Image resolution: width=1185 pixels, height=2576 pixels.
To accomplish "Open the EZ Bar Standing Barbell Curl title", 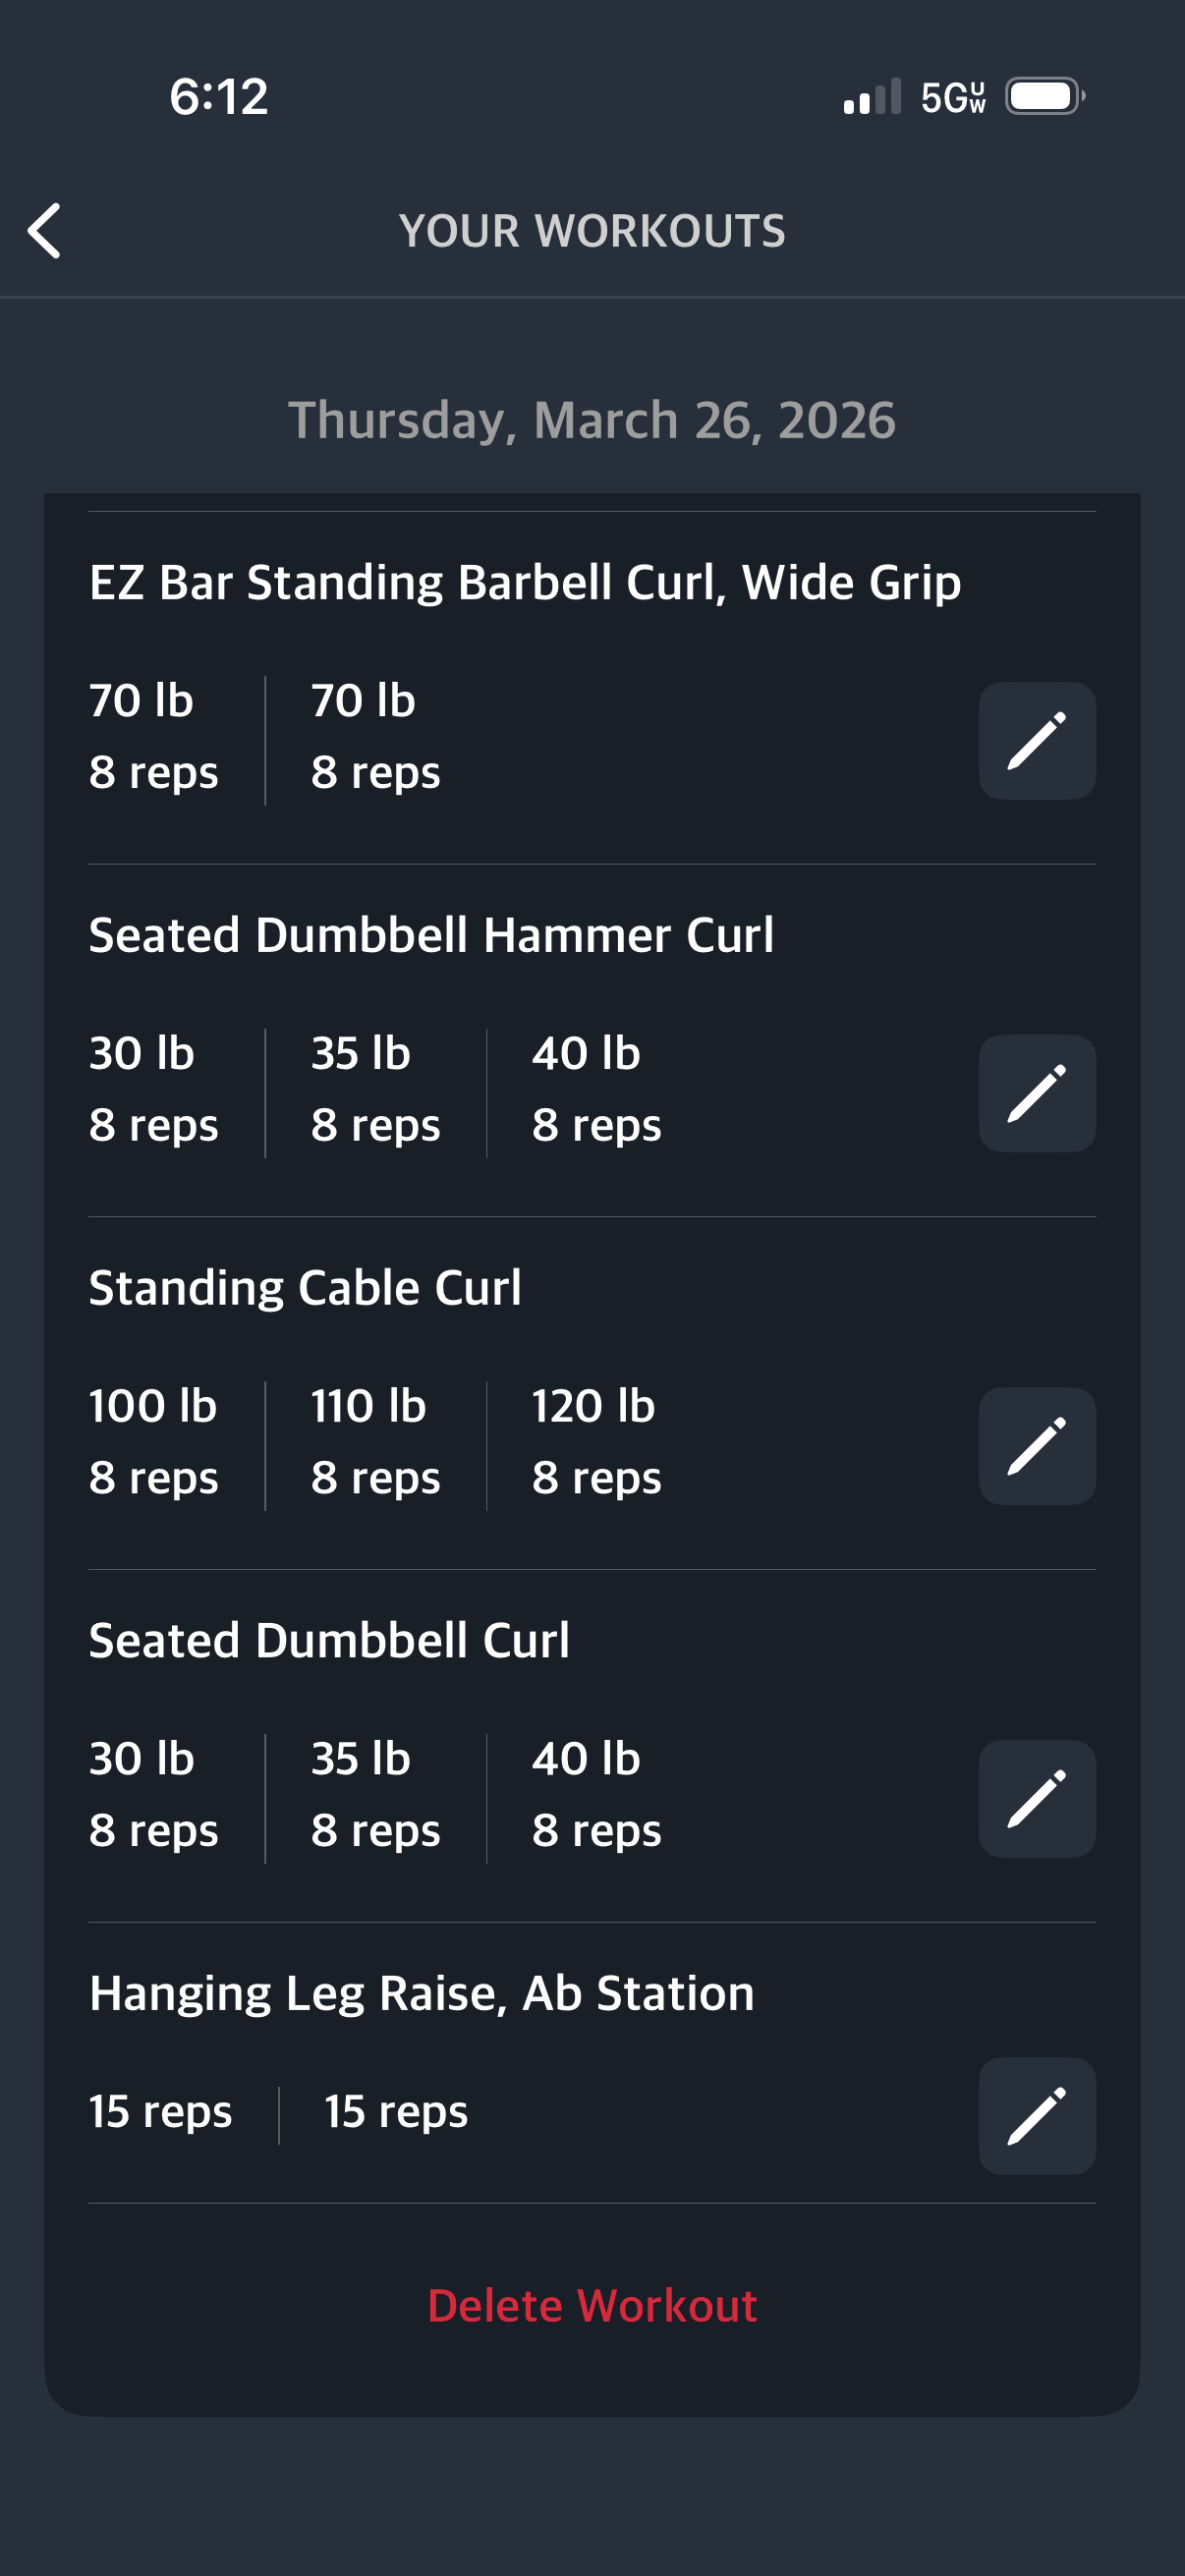I will 525,582.
